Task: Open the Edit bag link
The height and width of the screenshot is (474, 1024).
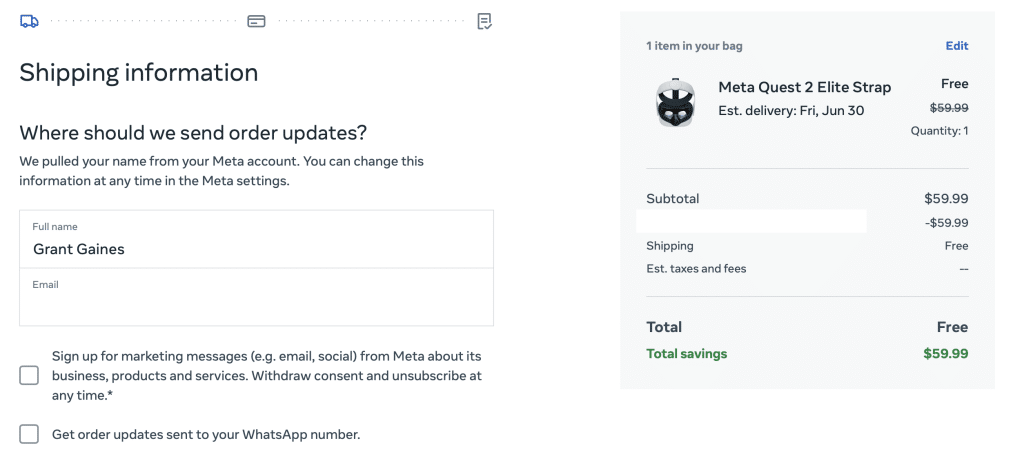Action: tap(957, 46)
